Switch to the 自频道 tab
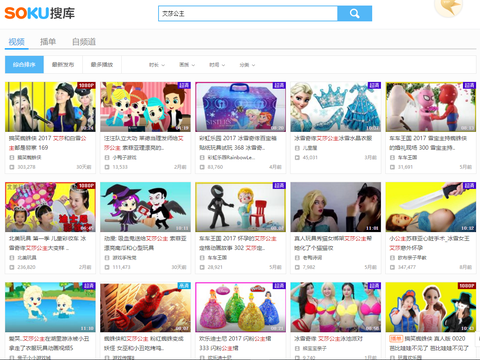 tap(84, 42)
